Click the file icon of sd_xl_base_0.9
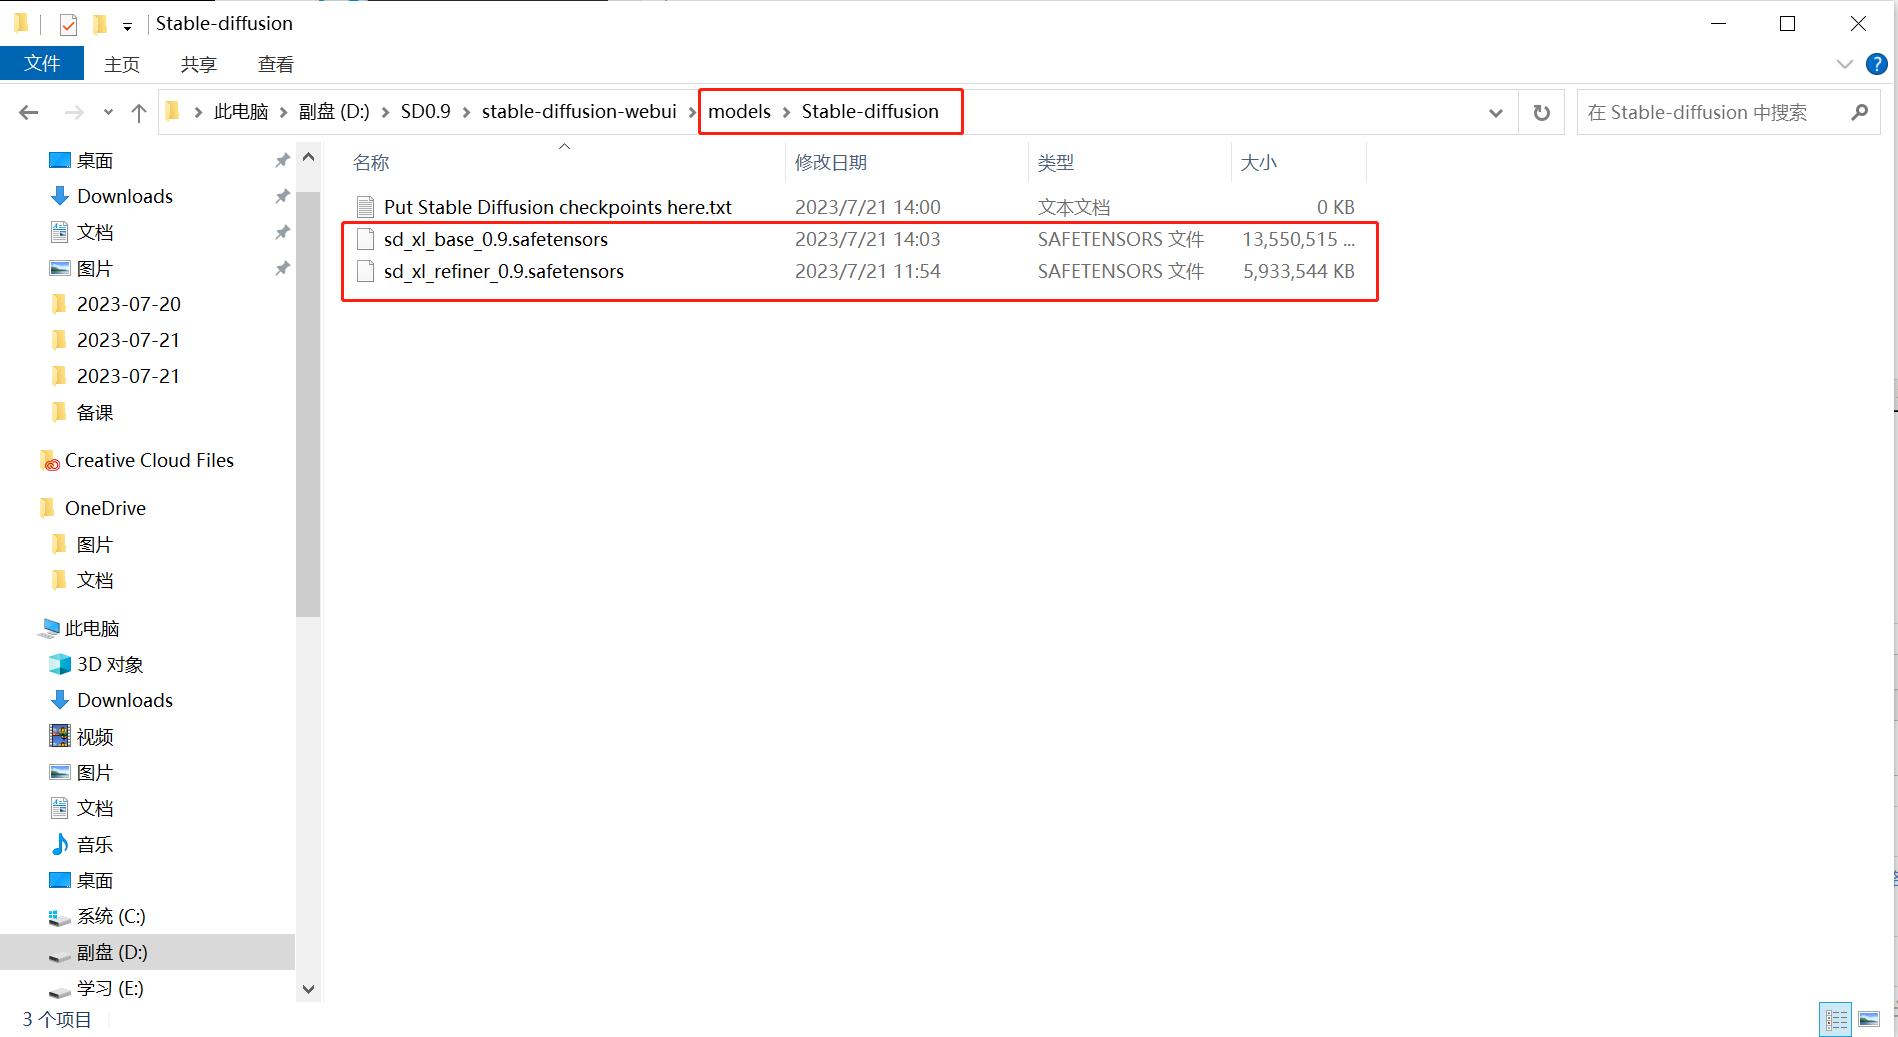The width and height of the screenshot is (1898, 1037). [x=365, y=240]
